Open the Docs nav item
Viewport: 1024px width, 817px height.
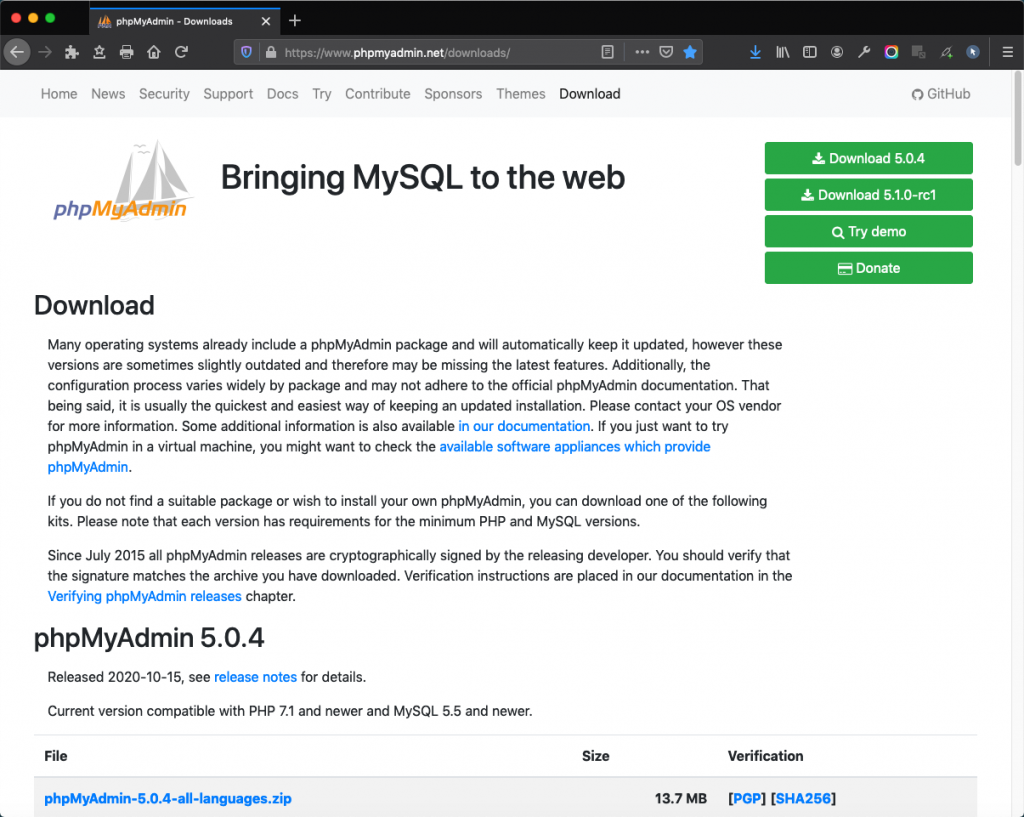(x=282, y=94)
